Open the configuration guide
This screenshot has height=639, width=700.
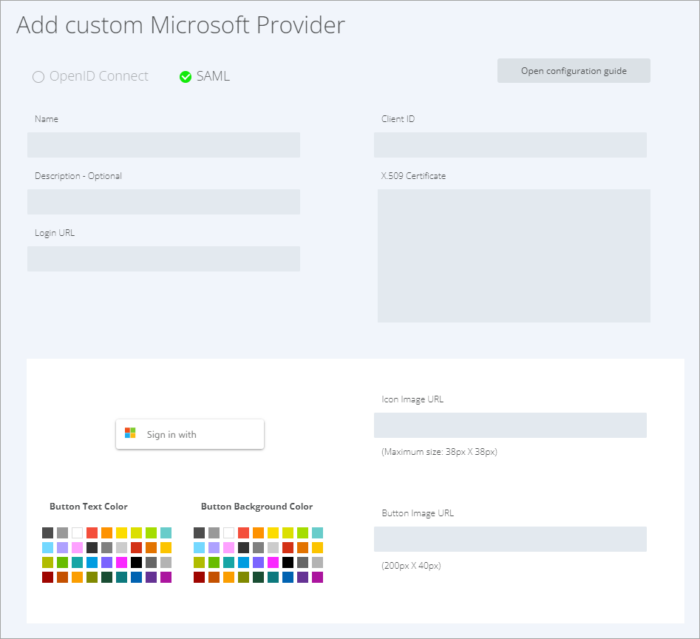coord(574,71)
